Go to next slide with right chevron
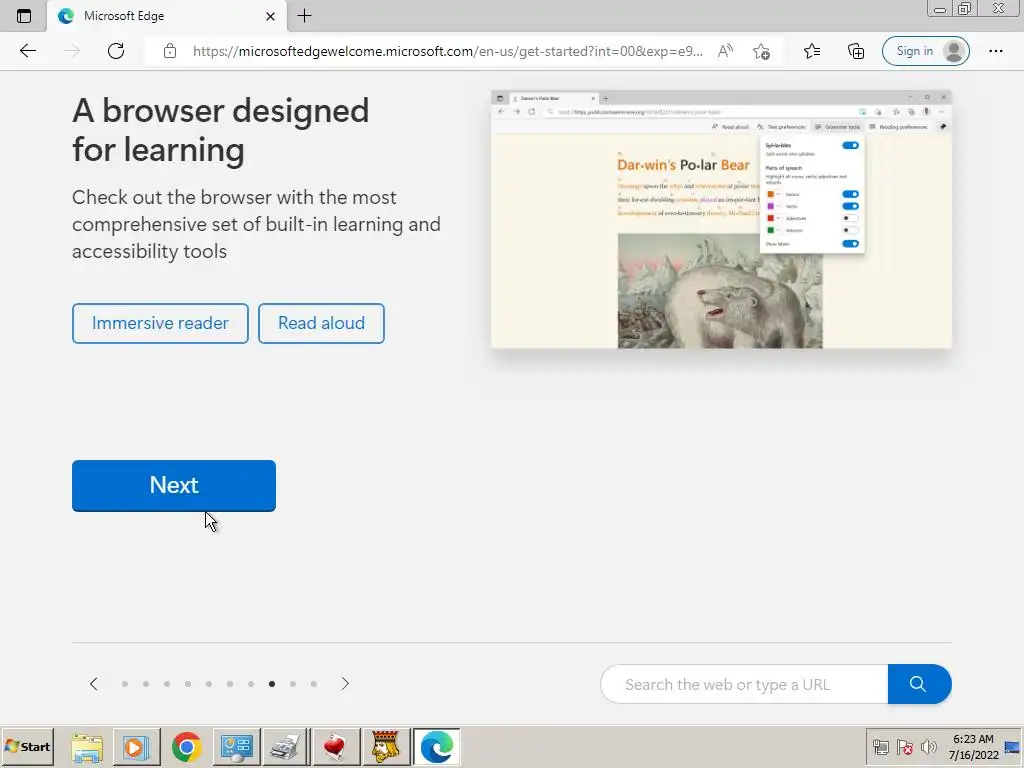 tap(345, 684)
